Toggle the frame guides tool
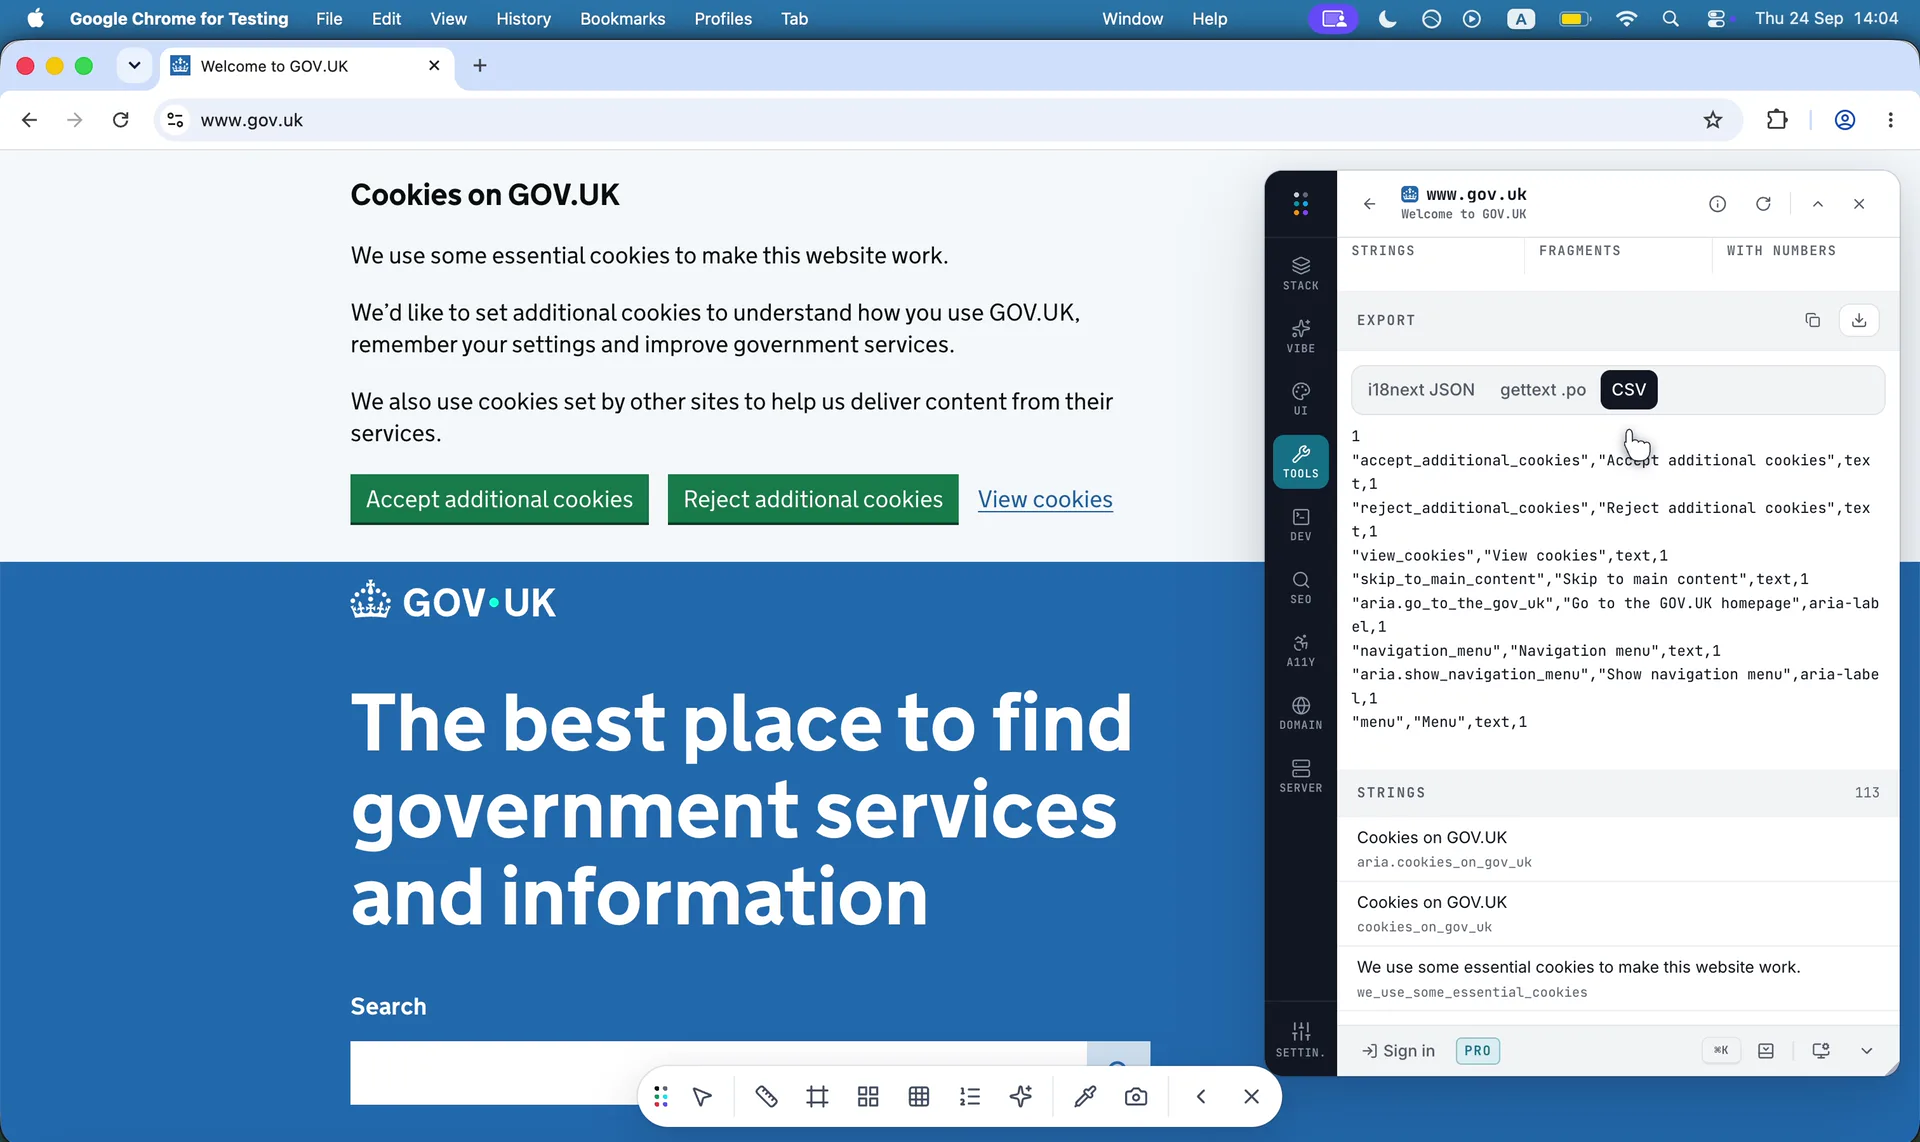This screenshot has height=1142, width=1920. (x=817, y=1097)
